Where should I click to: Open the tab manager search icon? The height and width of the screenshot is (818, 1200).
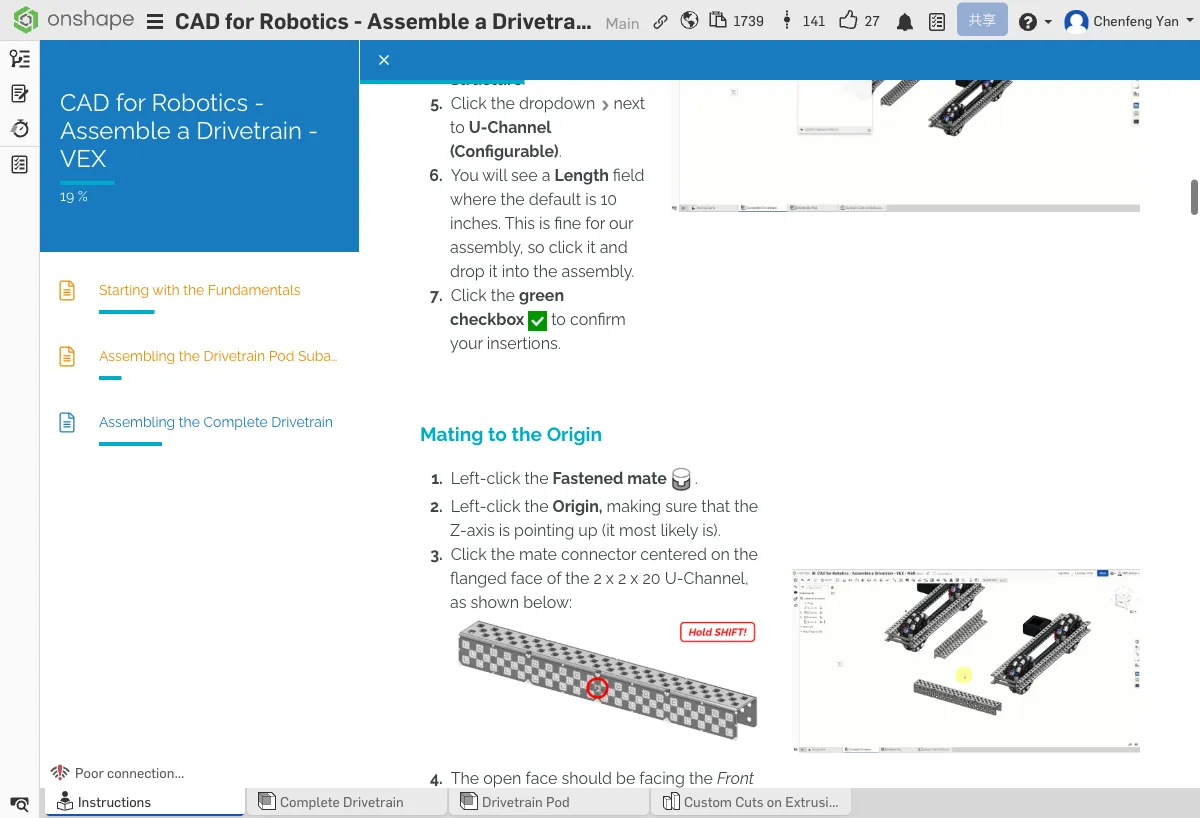click(x=19, y=803)
